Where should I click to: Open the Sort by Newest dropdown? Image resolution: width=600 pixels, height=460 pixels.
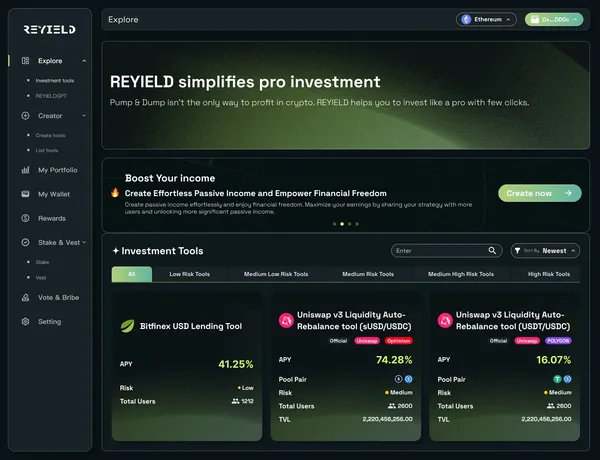[544, 251]
